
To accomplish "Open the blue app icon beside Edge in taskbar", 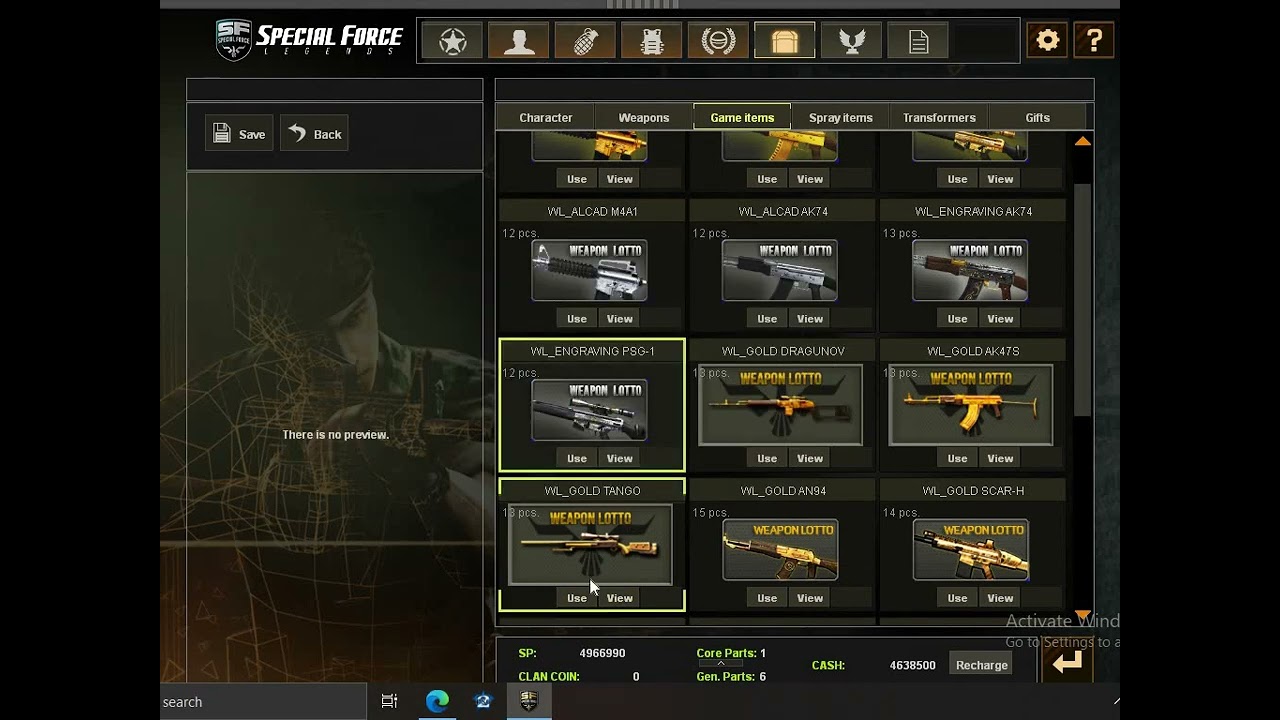I will [483, 701].
